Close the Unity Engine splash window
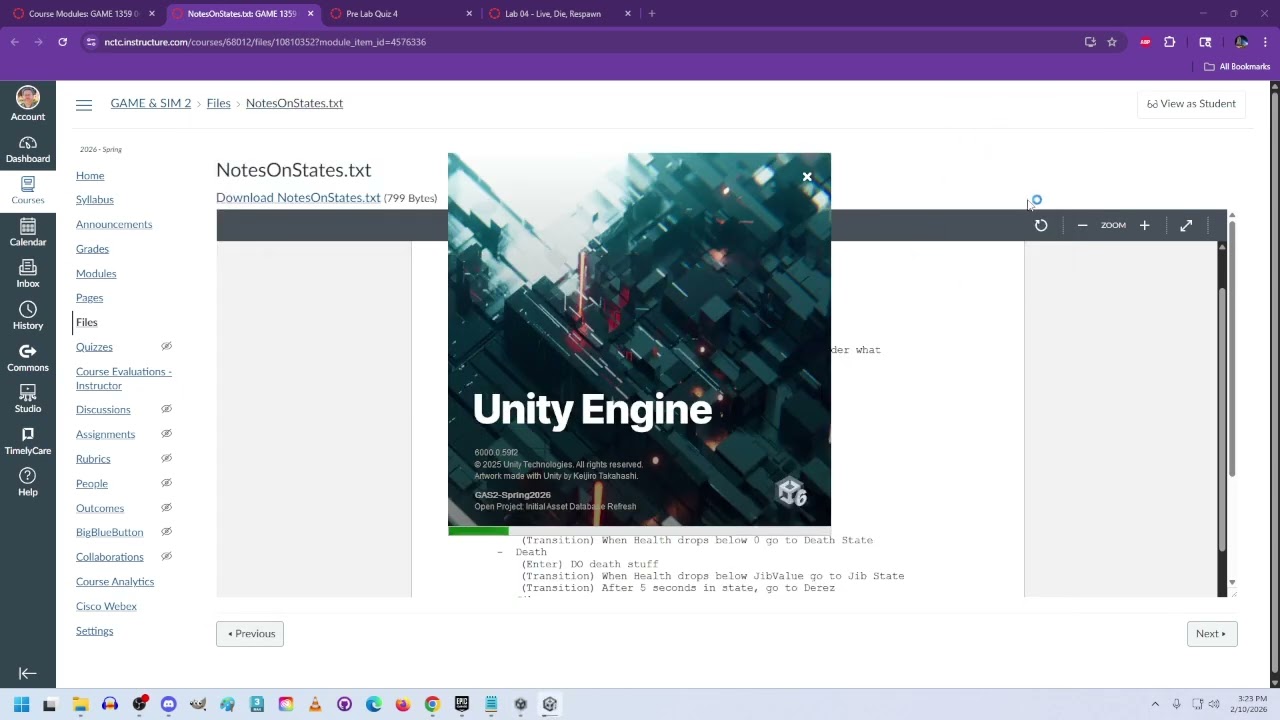The image size is (1280, 720). click(807, 177)
